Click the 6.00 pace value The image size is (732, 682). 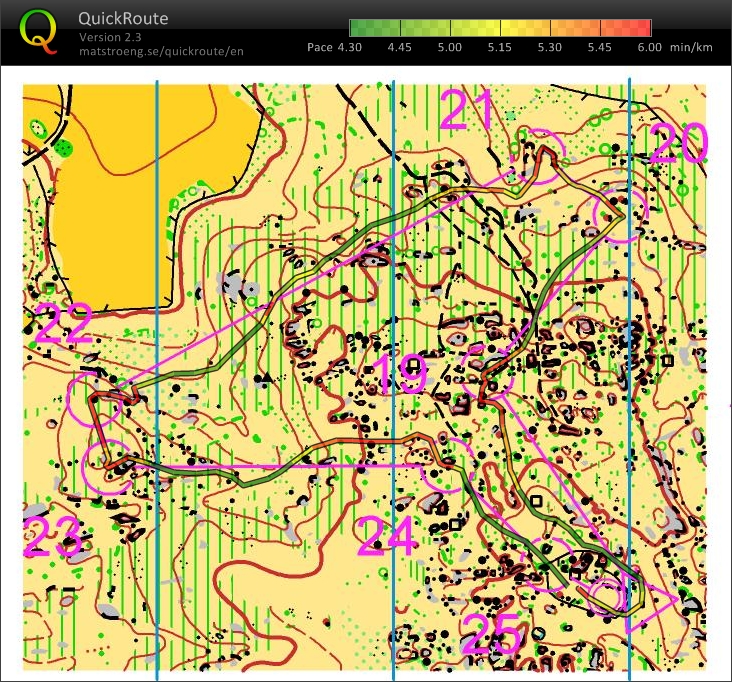pos(649,47)
